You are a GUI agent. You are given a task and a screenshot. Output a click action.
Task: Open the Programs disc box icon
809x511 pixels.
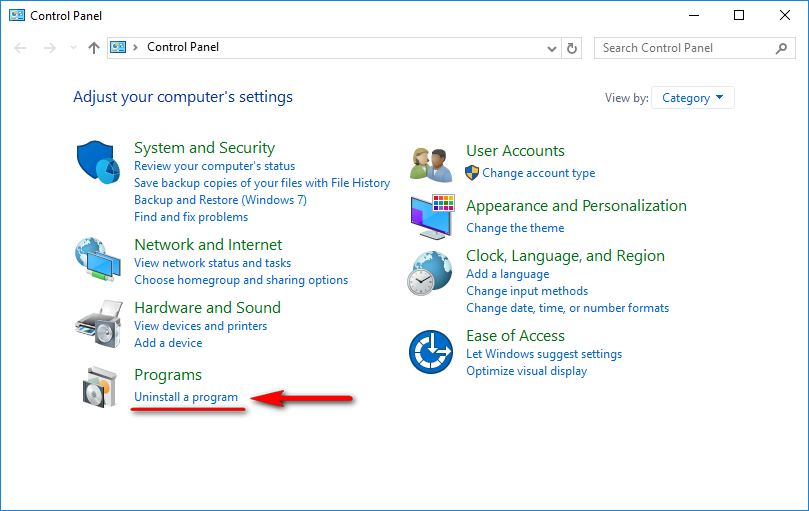pos(98,387)
